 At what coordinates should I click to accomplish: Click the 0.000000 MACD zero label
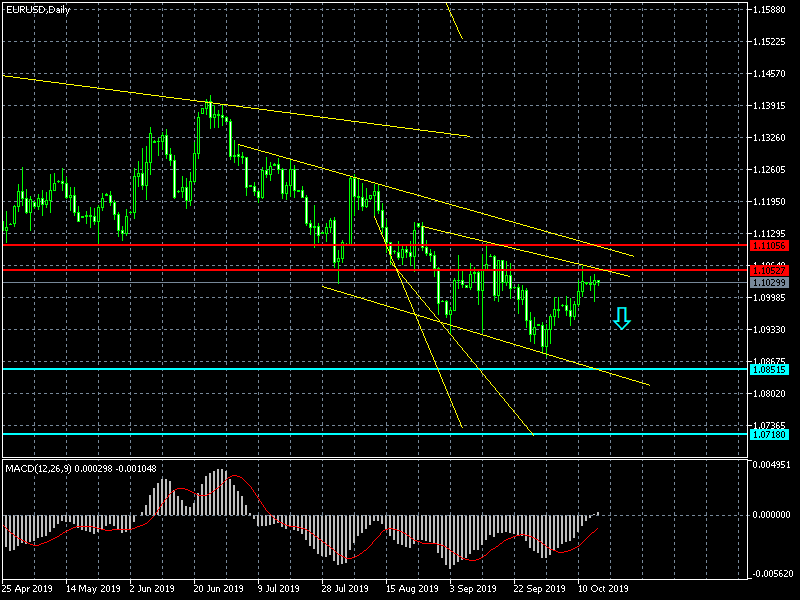(771, 515)
